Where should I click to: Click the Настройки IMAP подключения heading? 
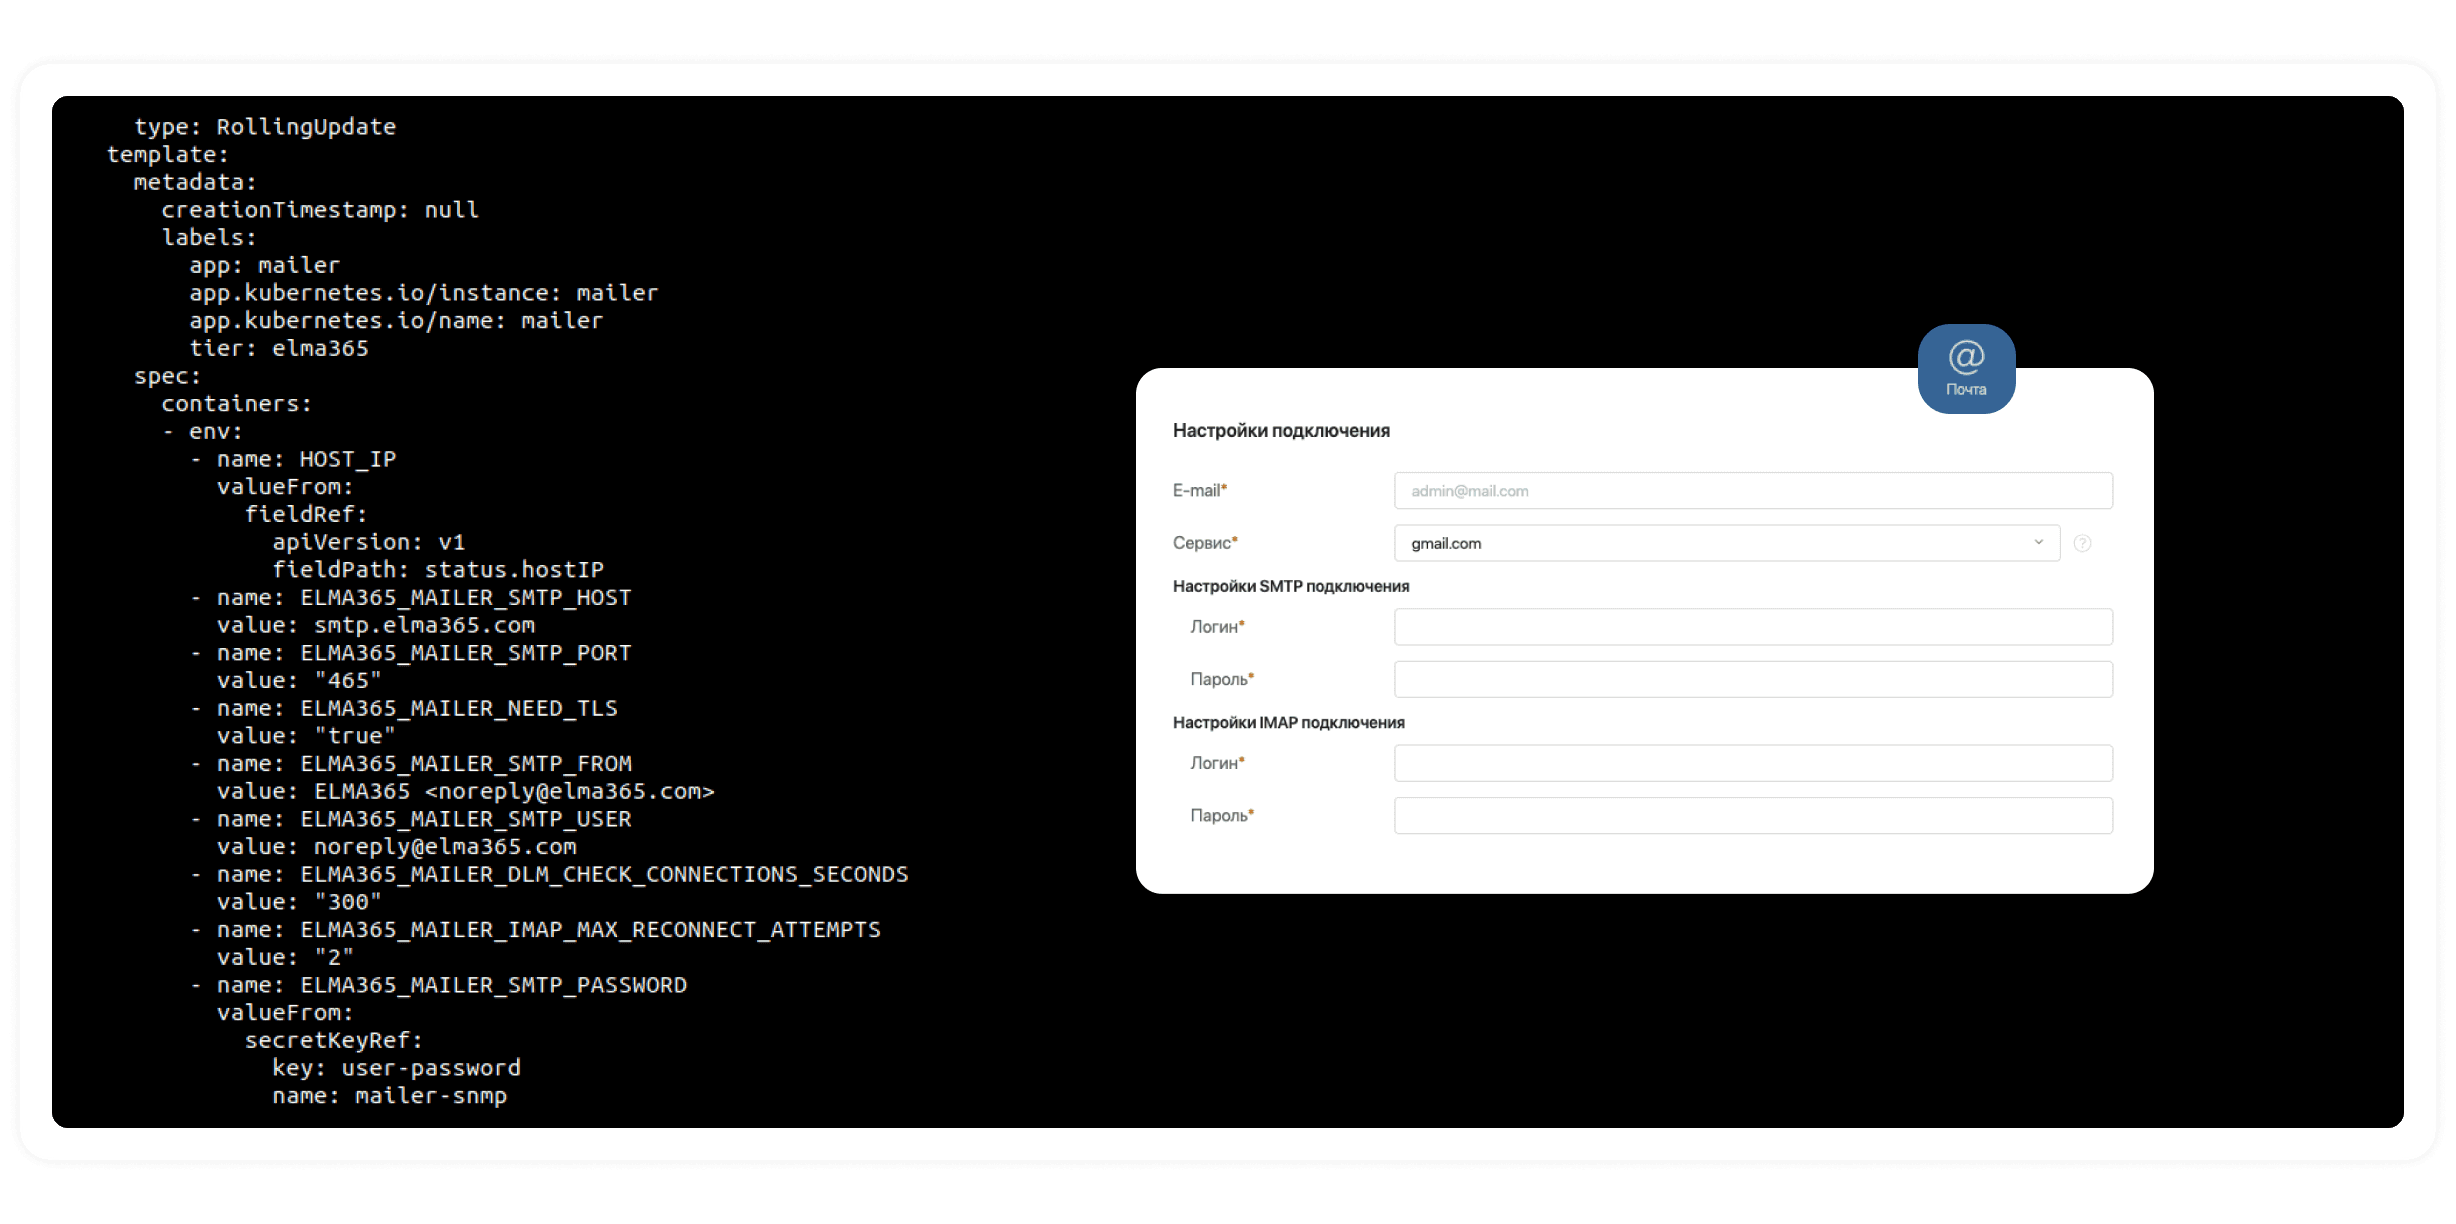coord(1288,722)
